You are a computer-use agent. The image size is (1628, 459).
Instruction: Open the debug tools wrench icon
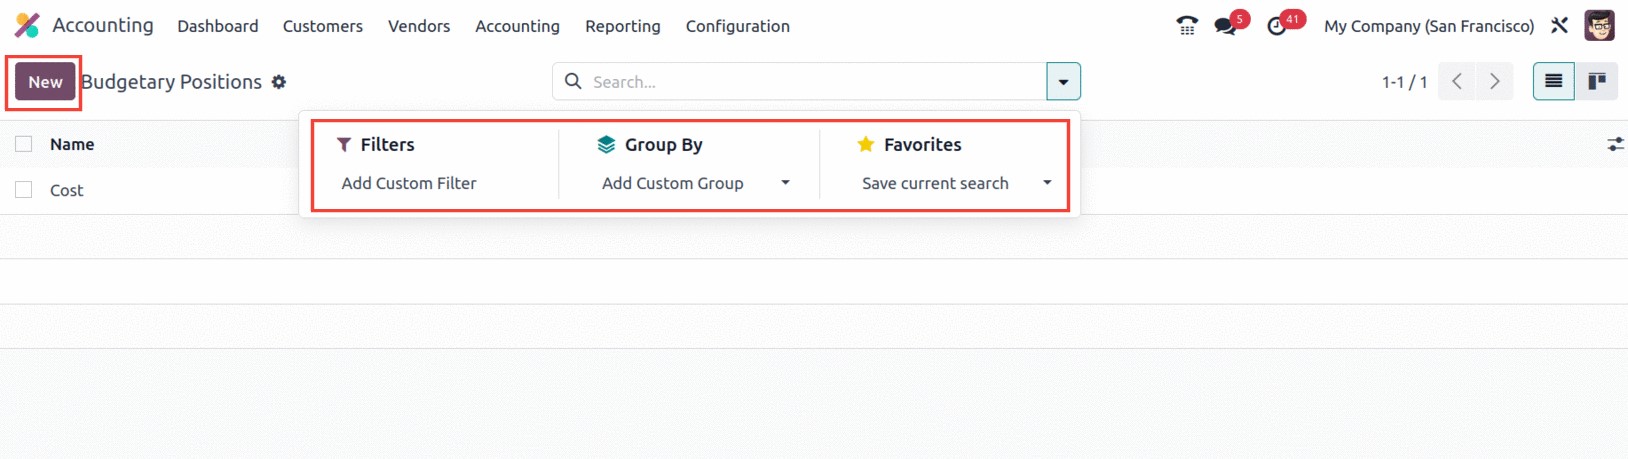pyautogui.click(x=1559, y=26)
